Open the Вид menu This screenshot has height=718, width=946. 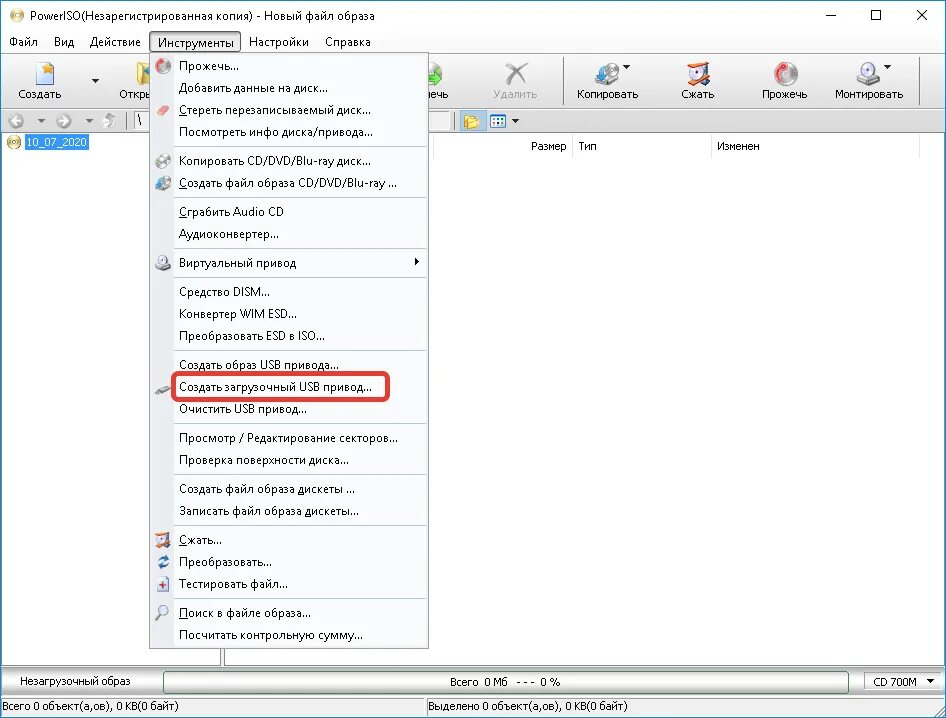(64, 42)
